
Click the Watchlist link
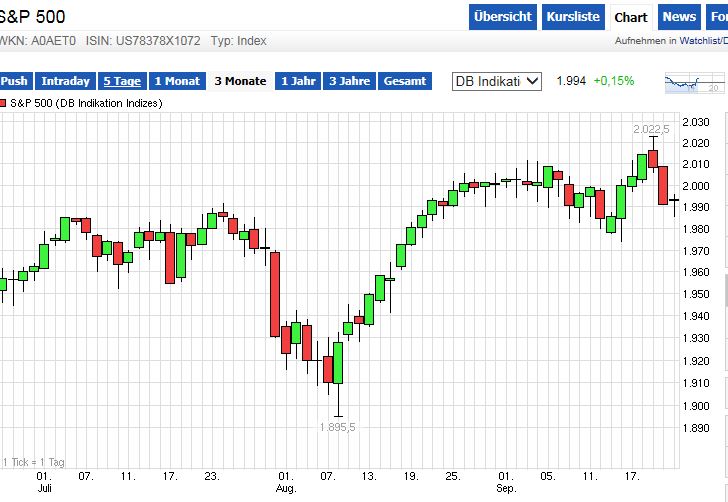[703, 41]
